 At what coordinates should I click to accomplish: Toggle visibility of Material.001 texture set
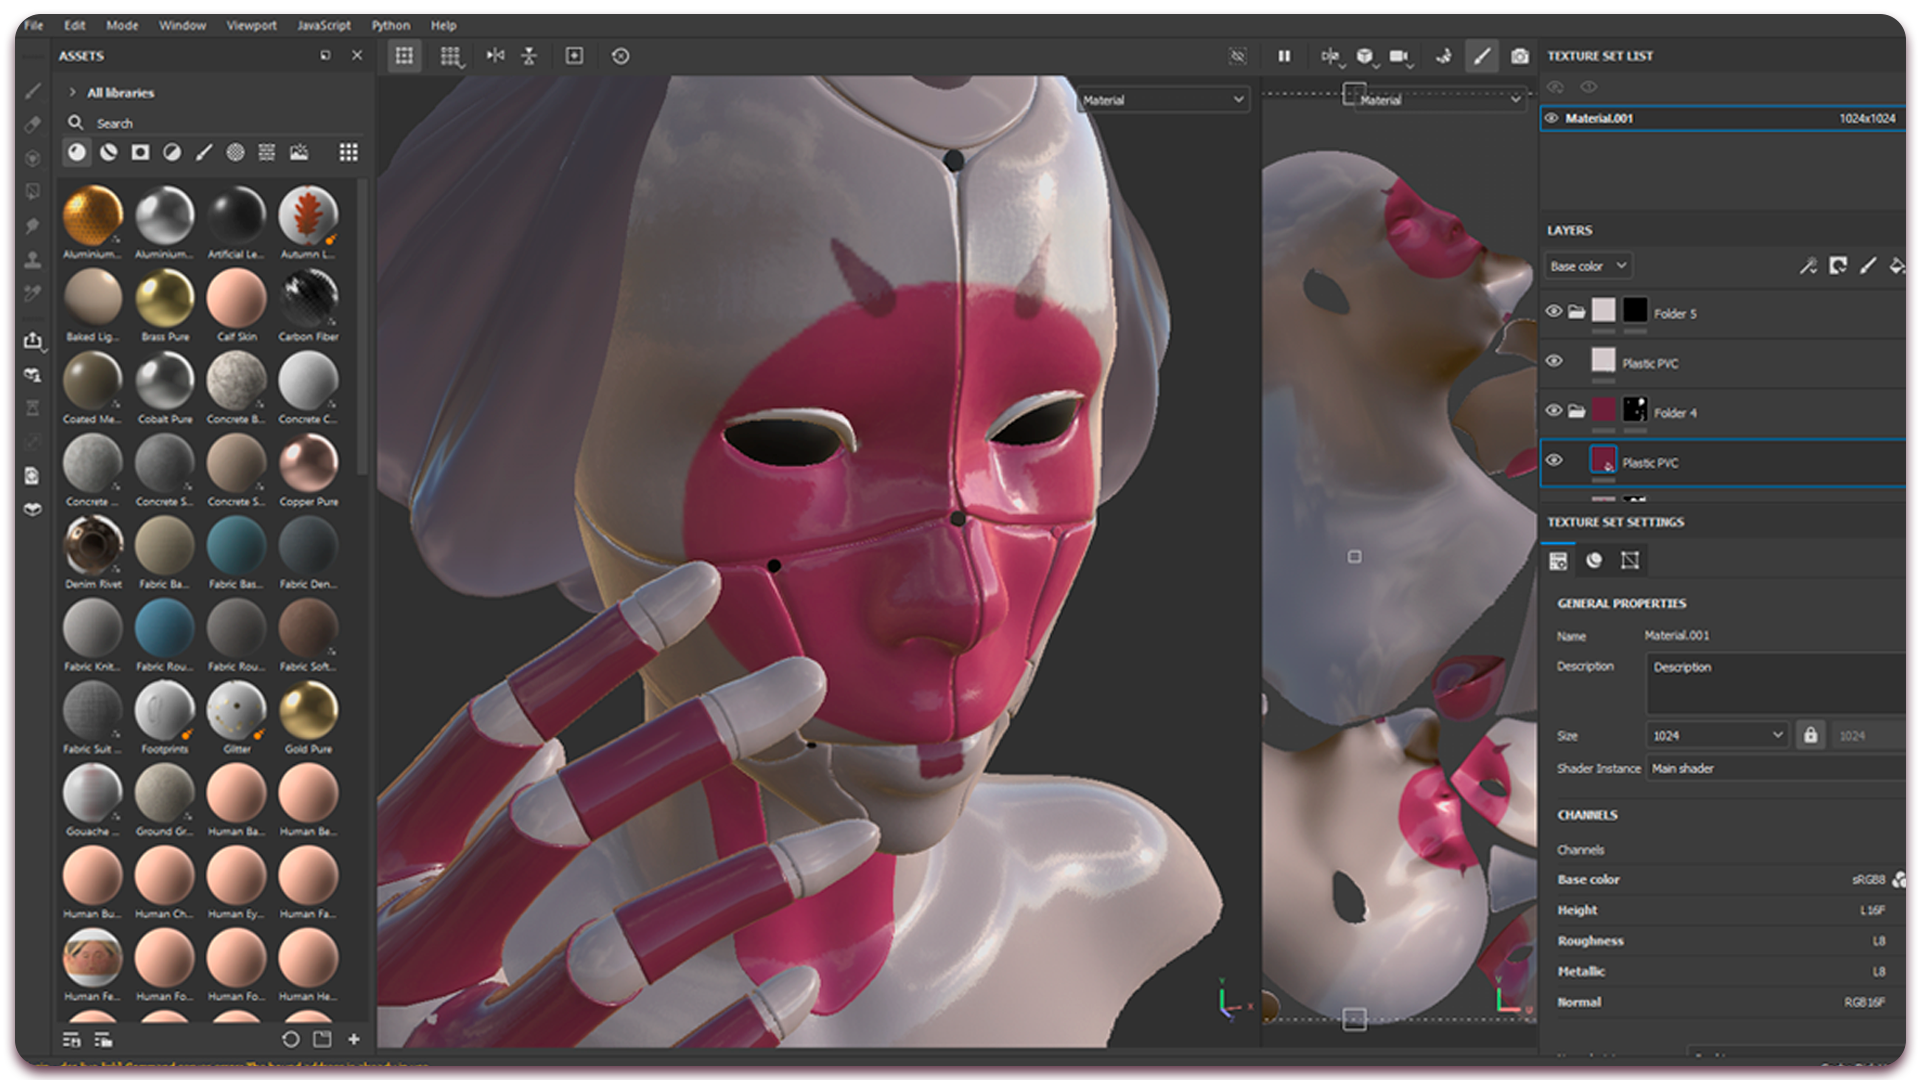tap(1552, 118)
